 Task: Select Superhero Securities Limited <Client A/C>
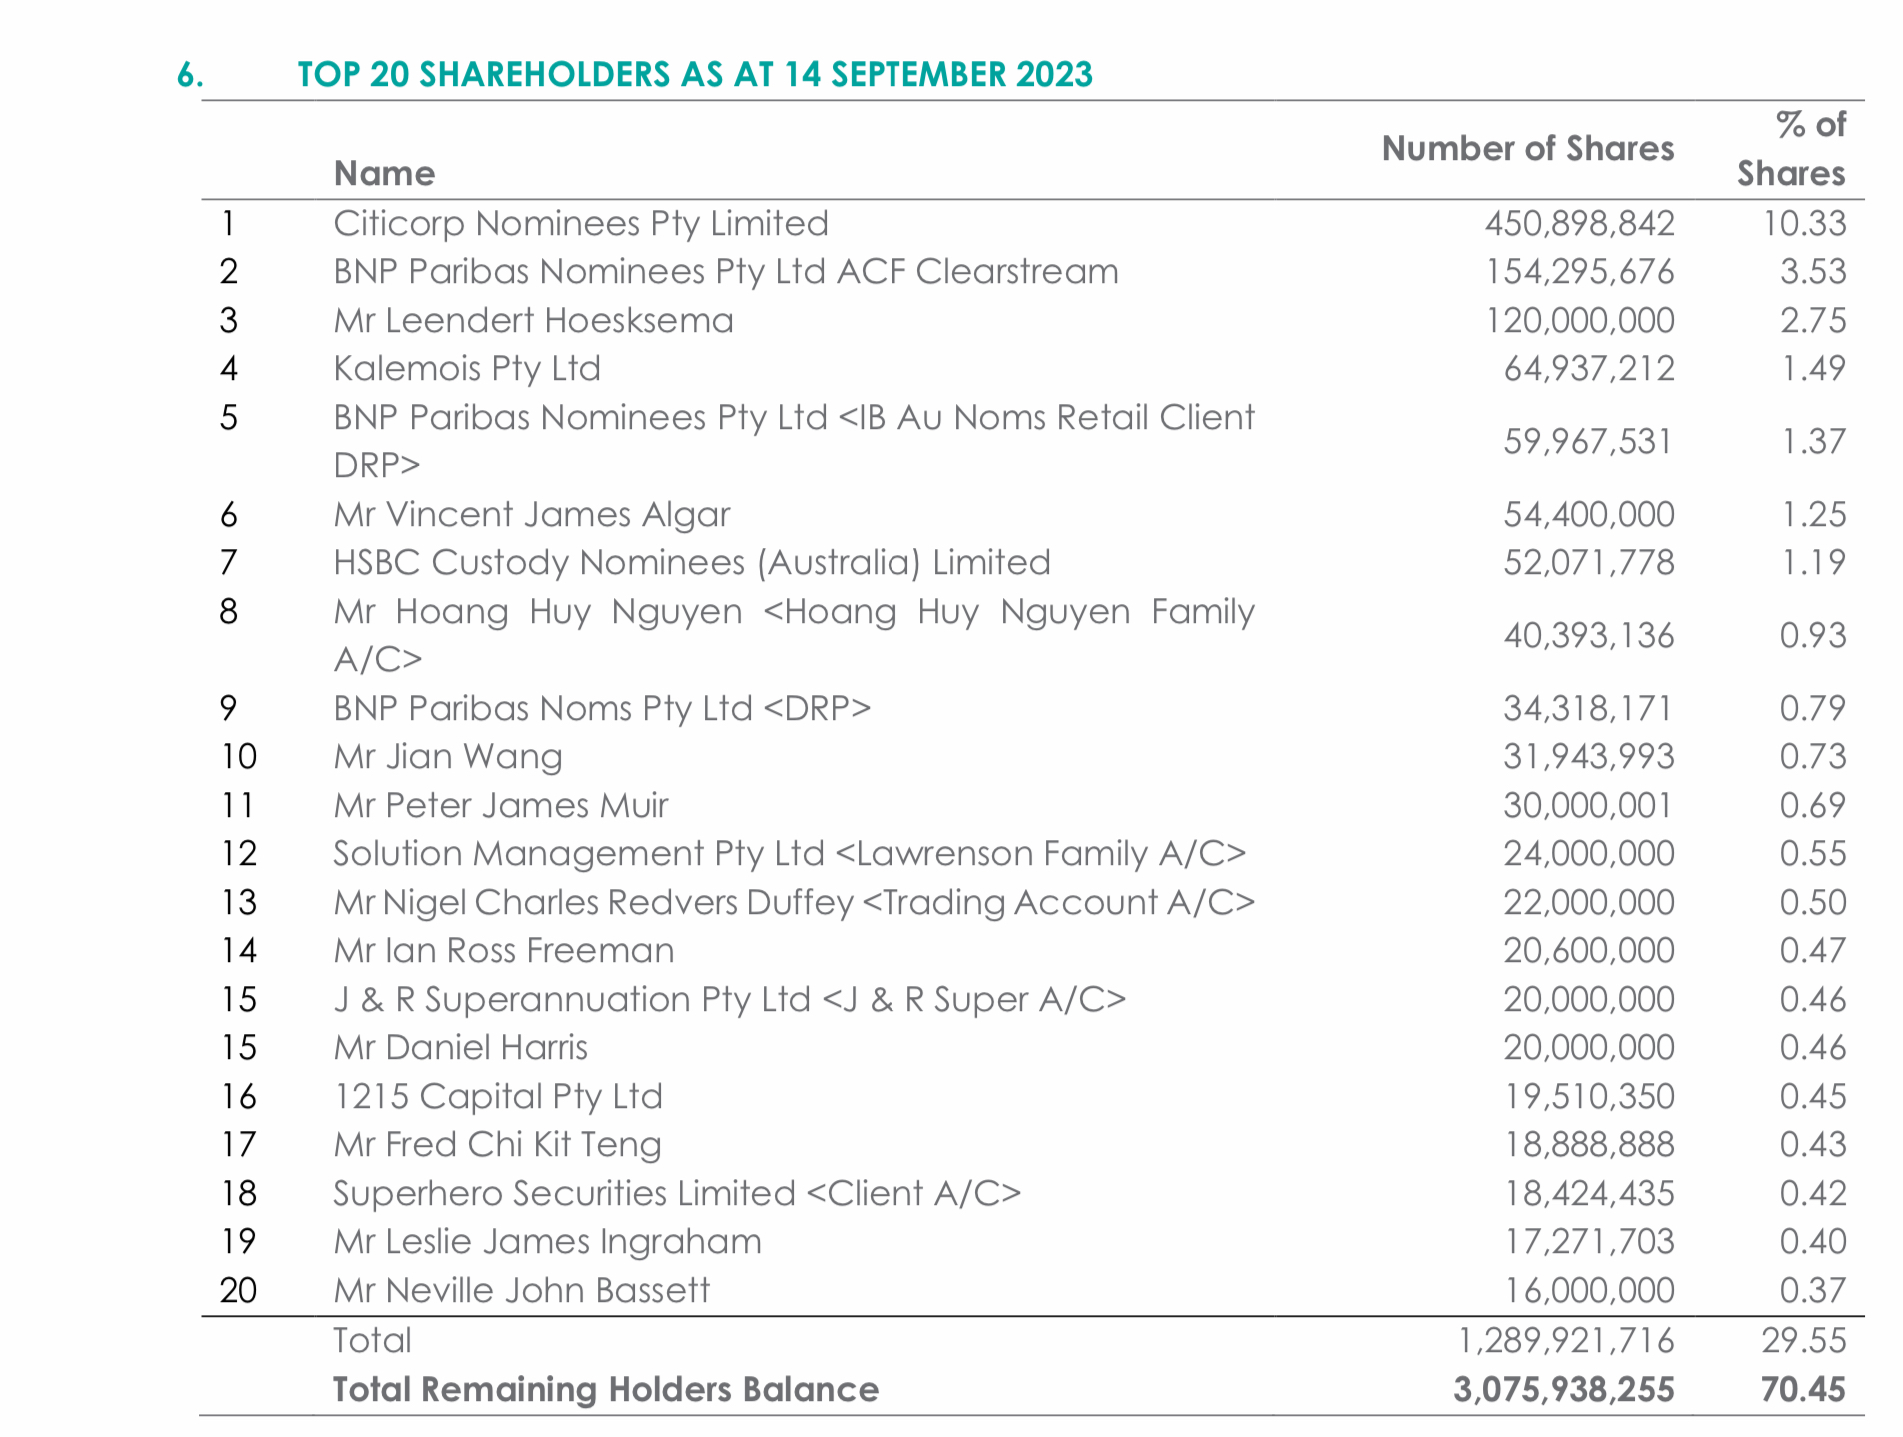click(x=677, y=1193)
